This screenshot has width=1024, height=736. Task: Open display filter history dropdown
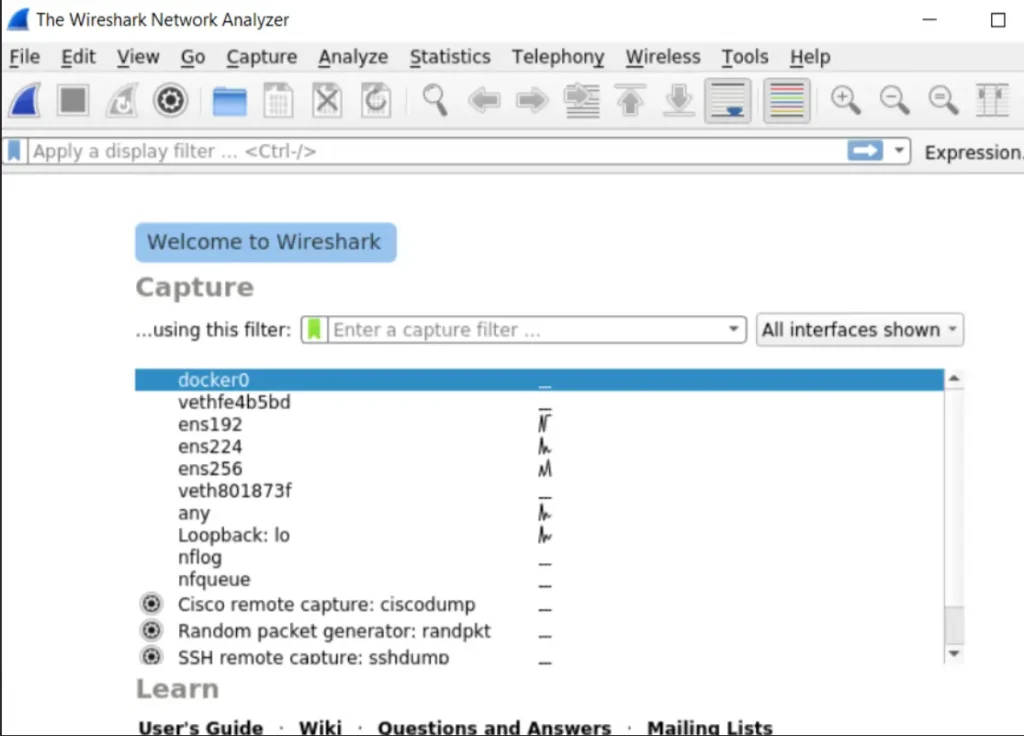[x=899, y=151]
